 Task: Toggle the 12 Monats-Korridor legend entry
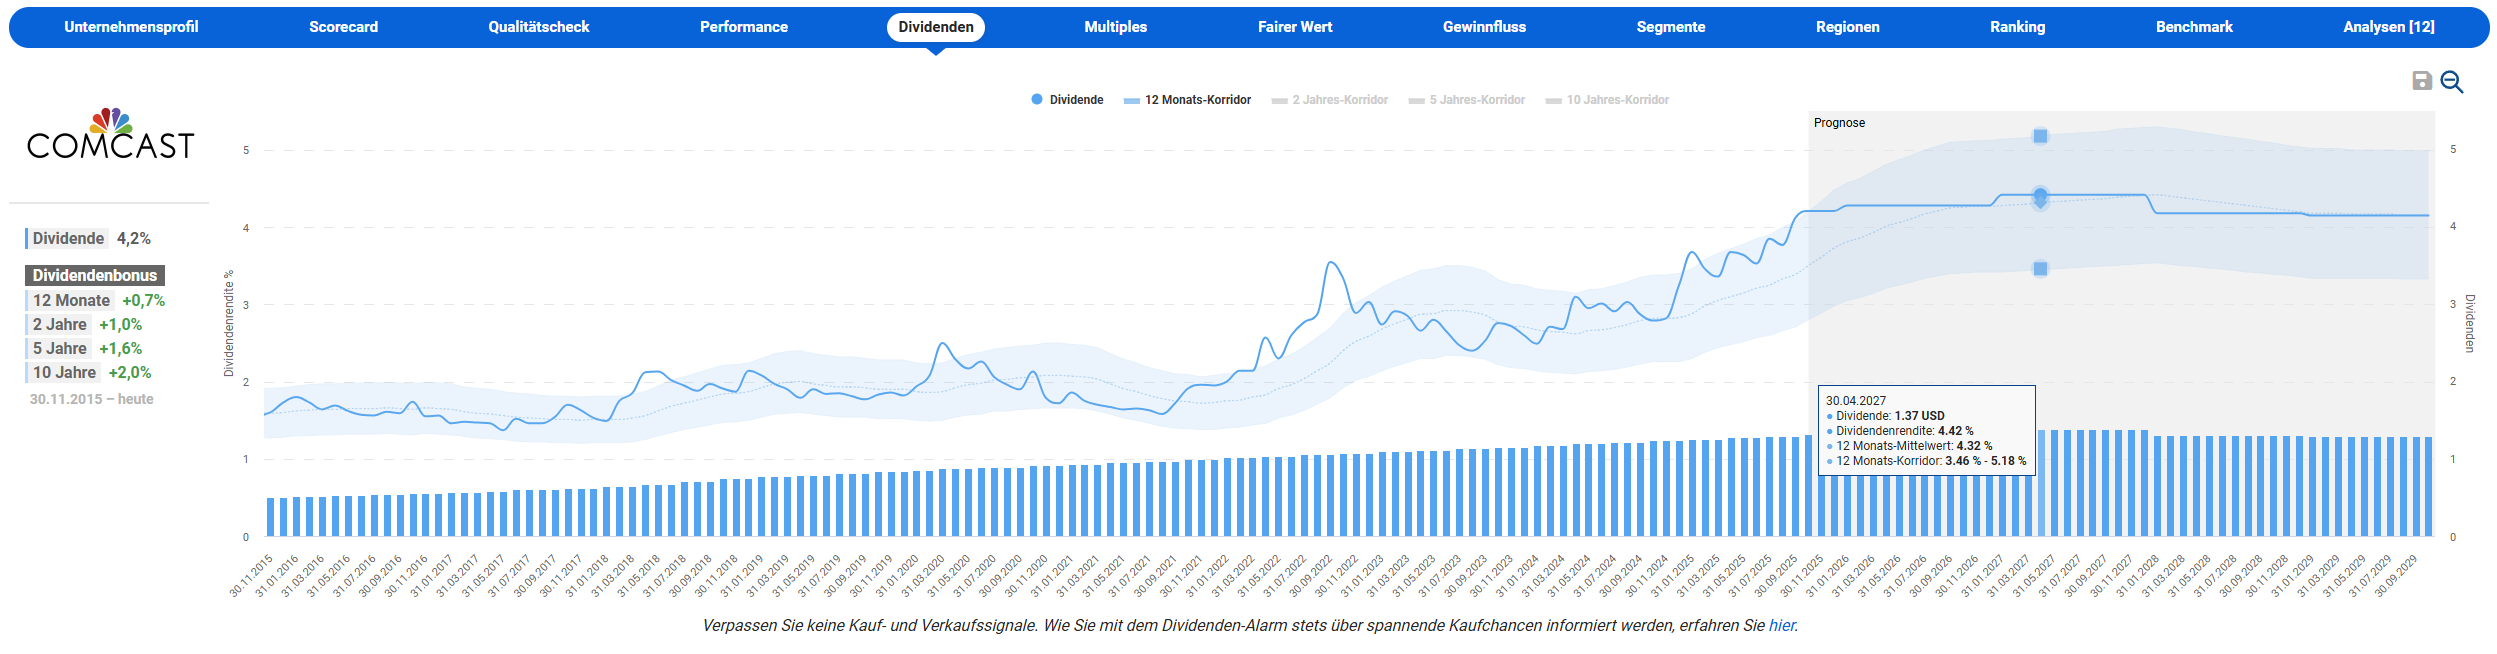pyautogui.click(x=1187, y=100)
